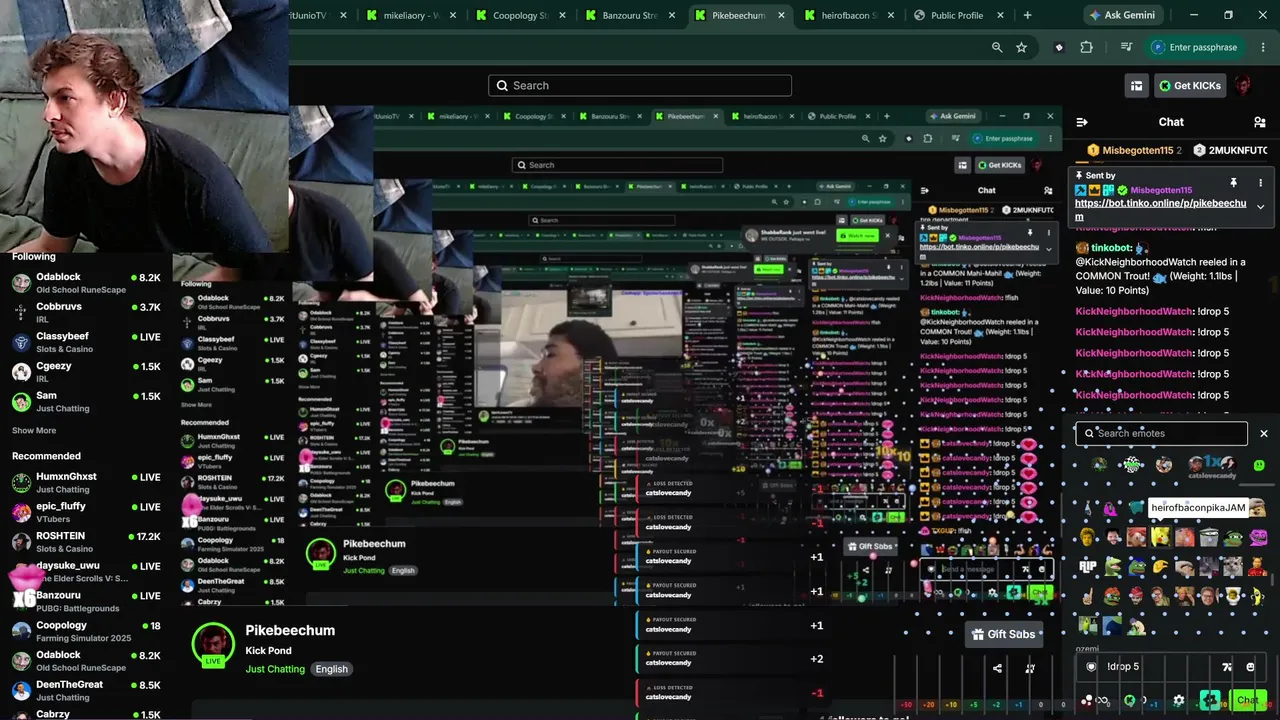The height and width of the screenshot is (720, 1280).
Task: Switch to the Banzouru Stream browser tab
Action: 629,15
